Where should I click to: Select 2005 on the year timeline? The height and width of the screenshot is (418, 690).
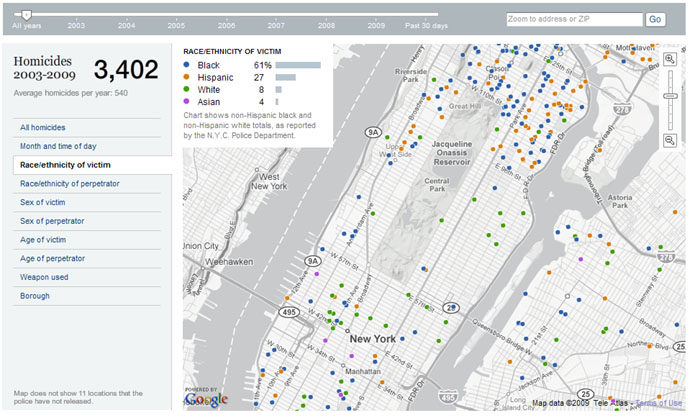click(177, 24)
